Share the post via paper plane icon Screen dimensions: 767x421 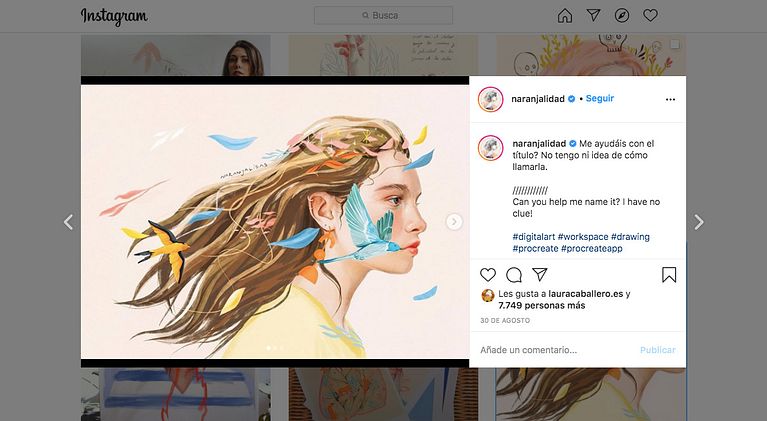[540, 274]
